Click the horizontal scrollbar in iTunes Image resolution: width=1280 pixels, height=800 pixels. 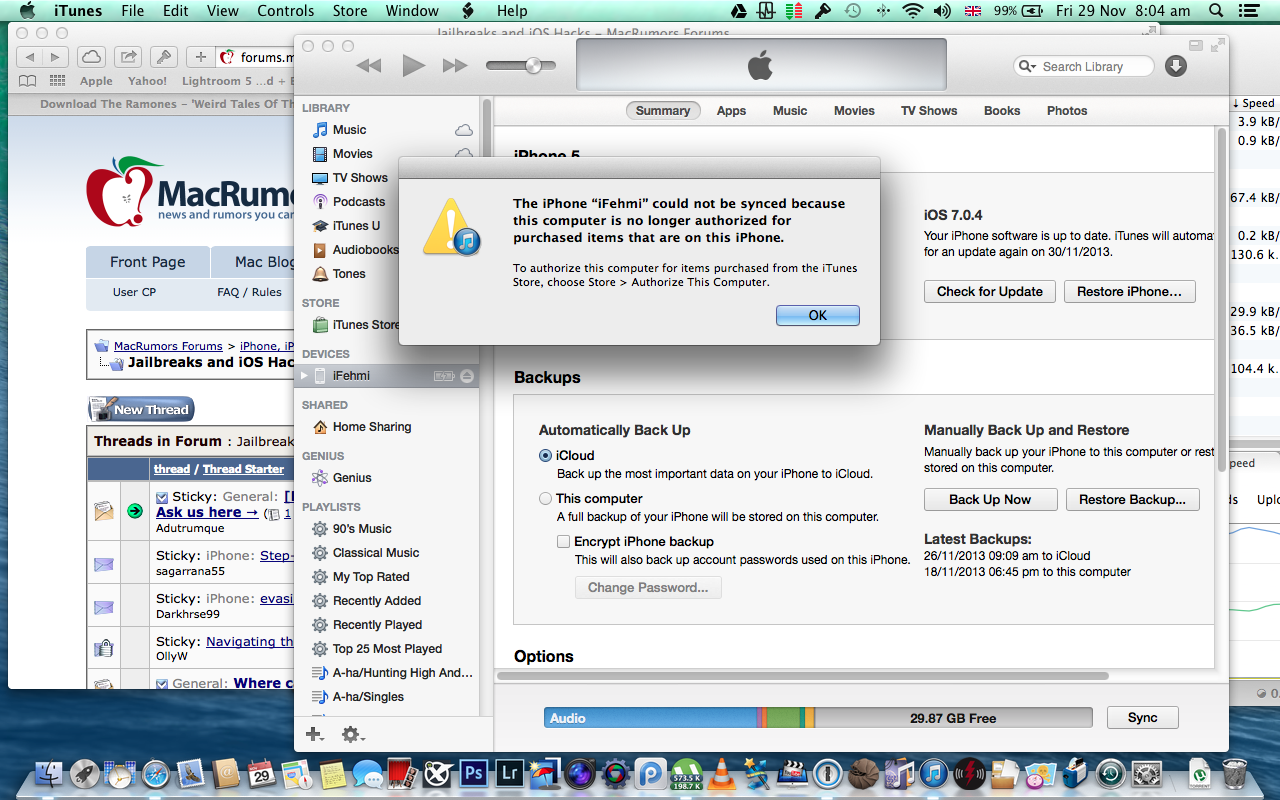pos(802,676)
